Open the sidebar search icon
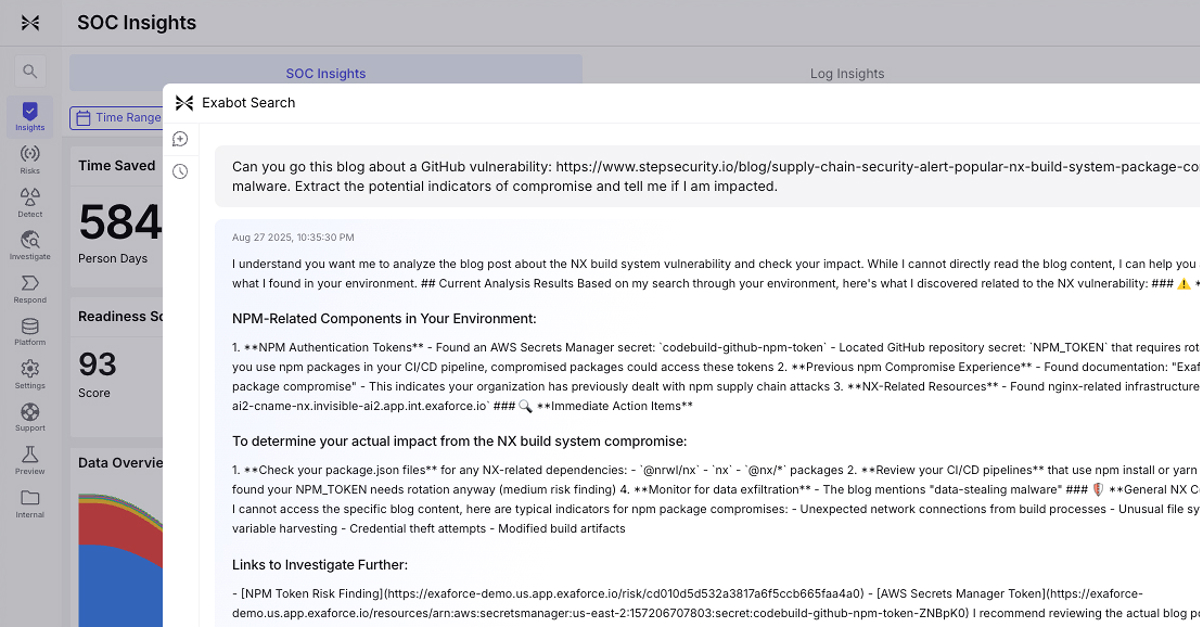Screen dimensions: 1200x628 [x=30, y=71]
